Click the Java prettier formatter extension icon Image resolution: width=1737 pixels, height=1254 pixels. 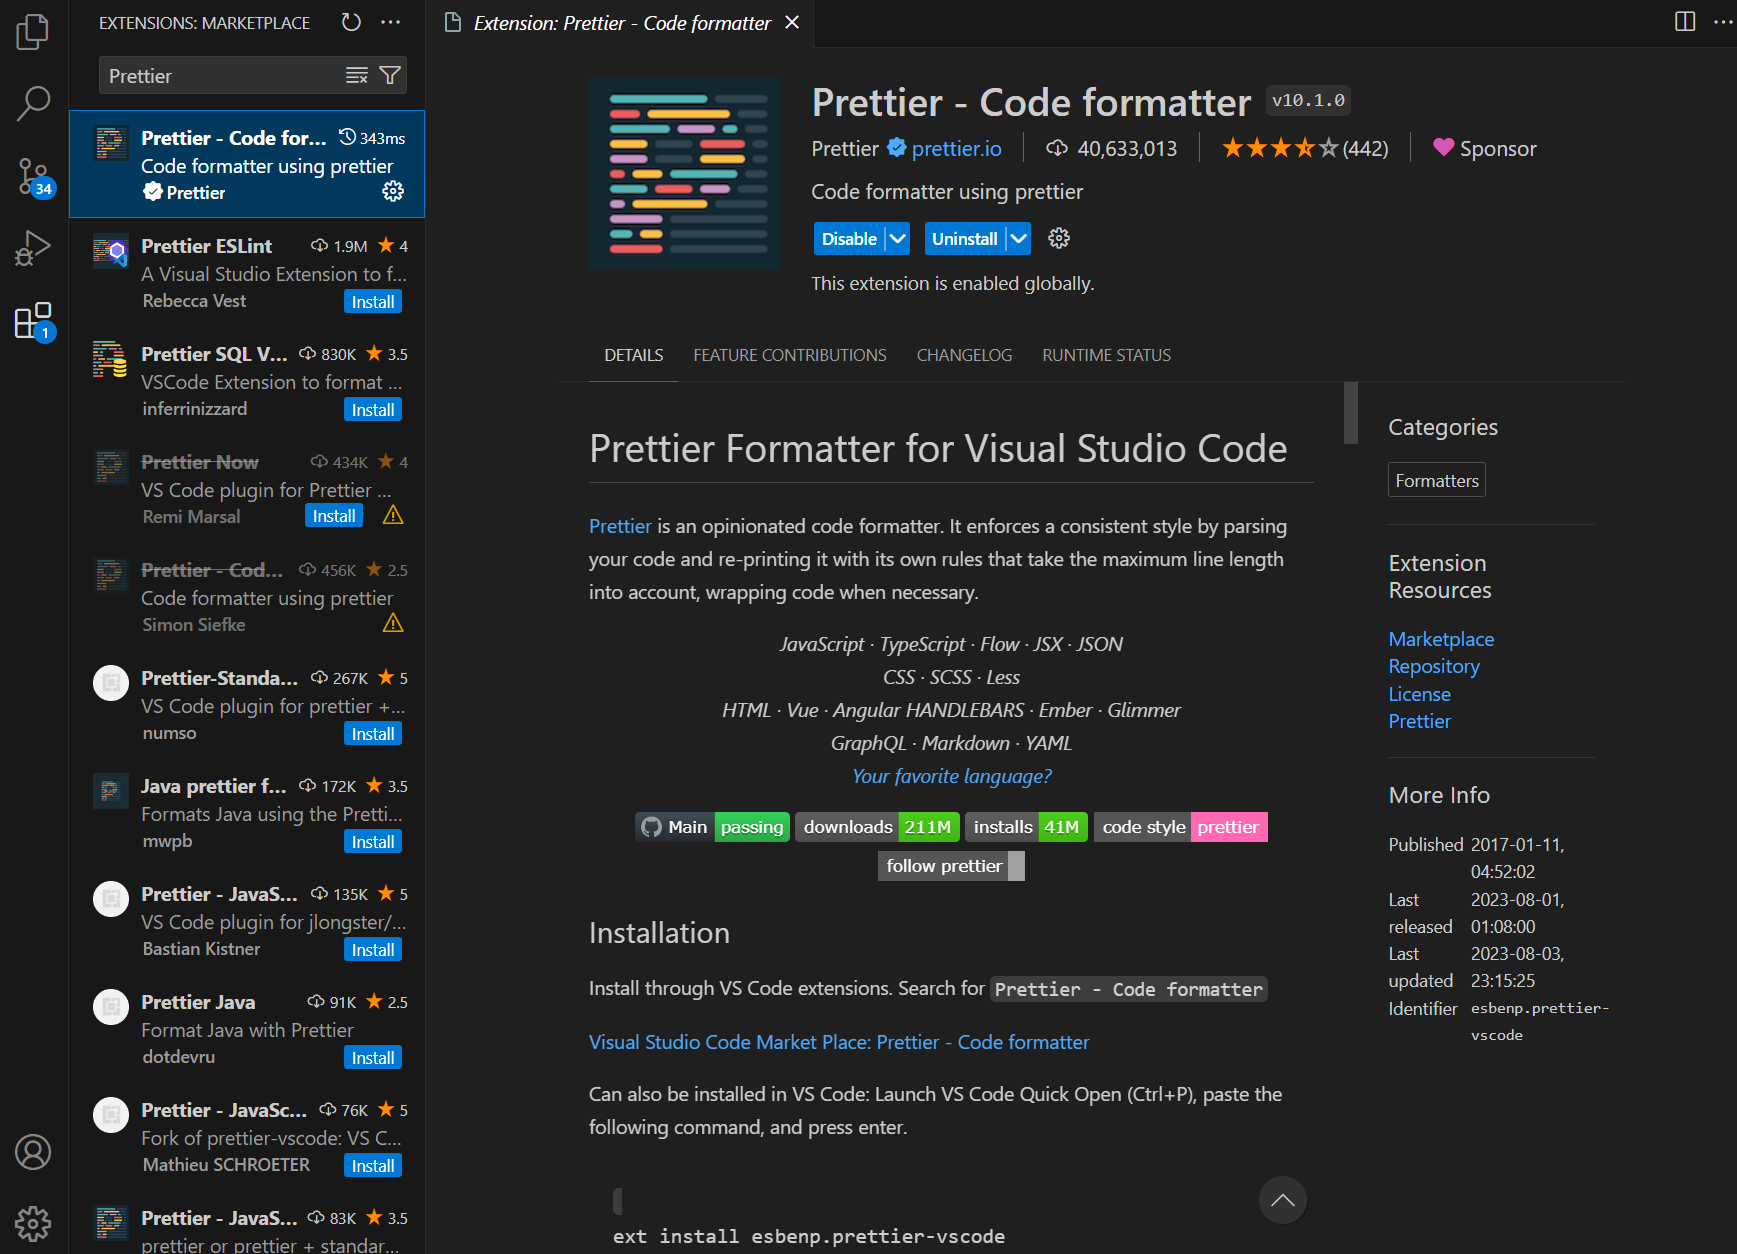[x=110, y=791]
